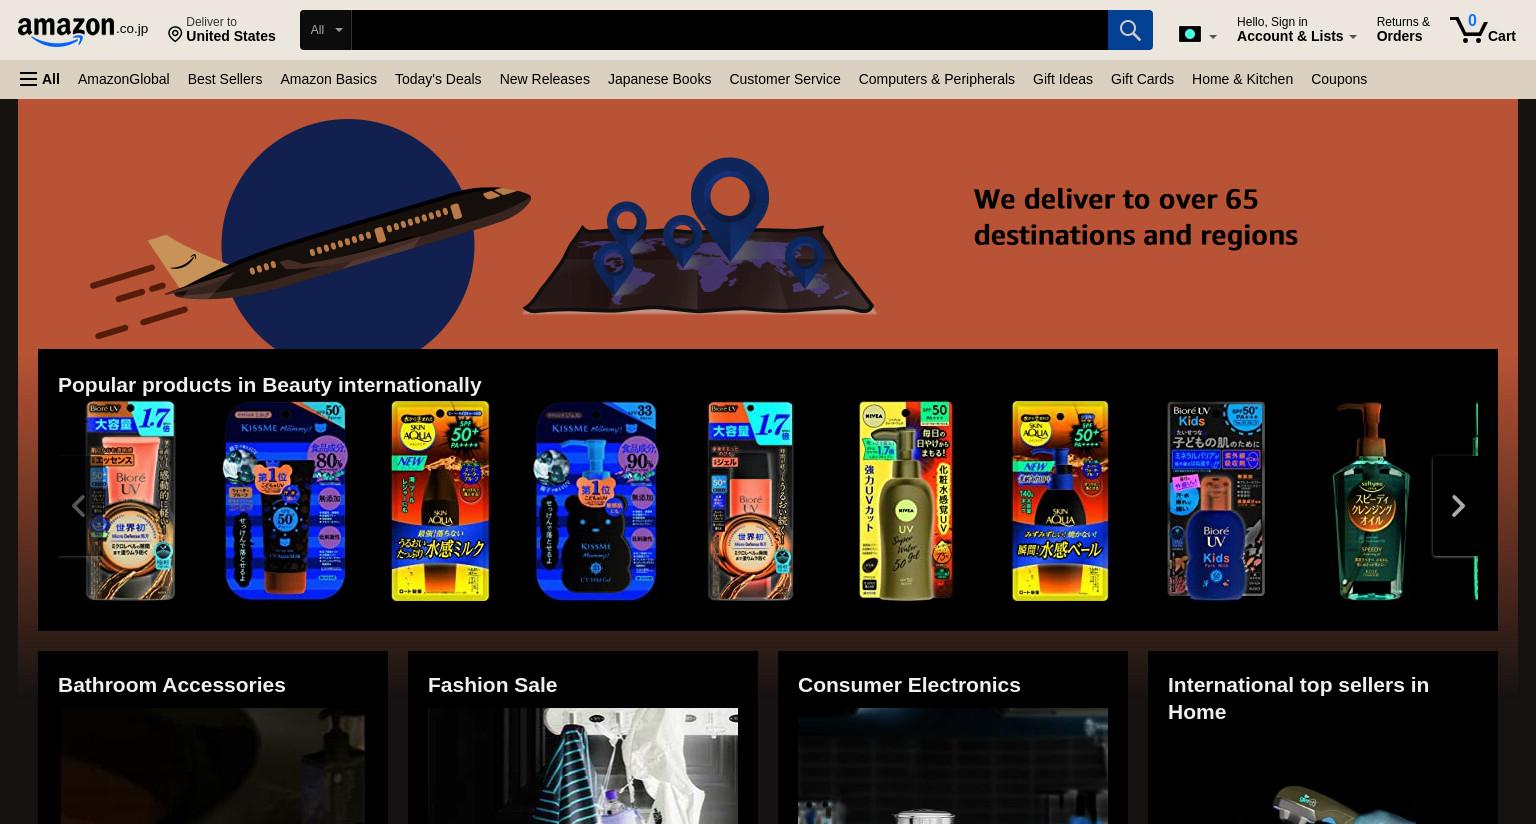Screen dimensions: 1536x824
Task: Go to next carousel slide arrow
Action: click(1458, 506)
